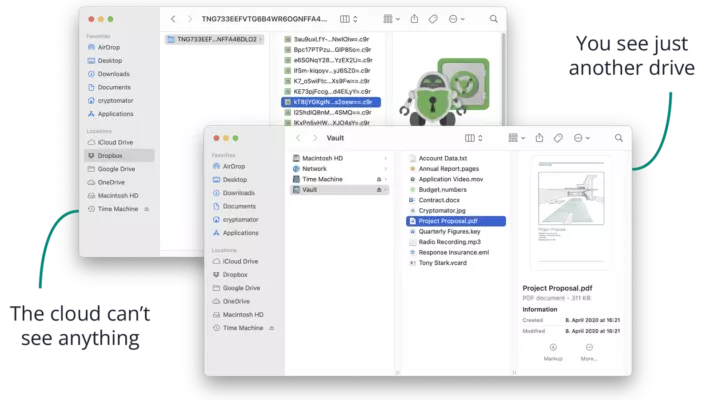Go back in the back Finder window

coord(173,19)
